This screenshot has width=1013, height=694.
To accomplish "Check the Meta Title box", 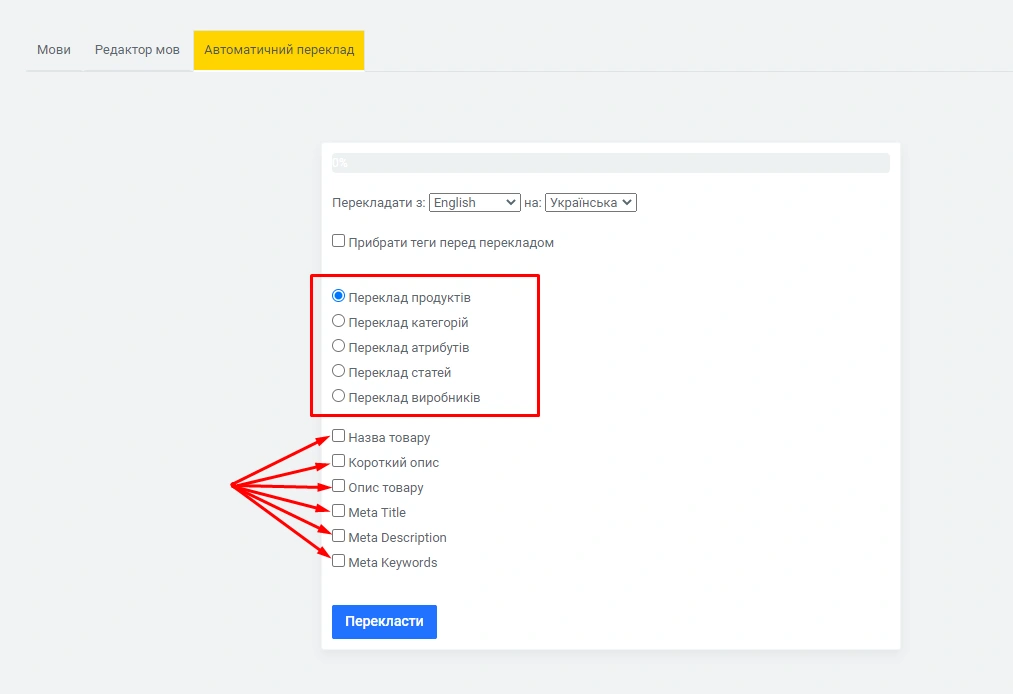I will tap(339, 511).
